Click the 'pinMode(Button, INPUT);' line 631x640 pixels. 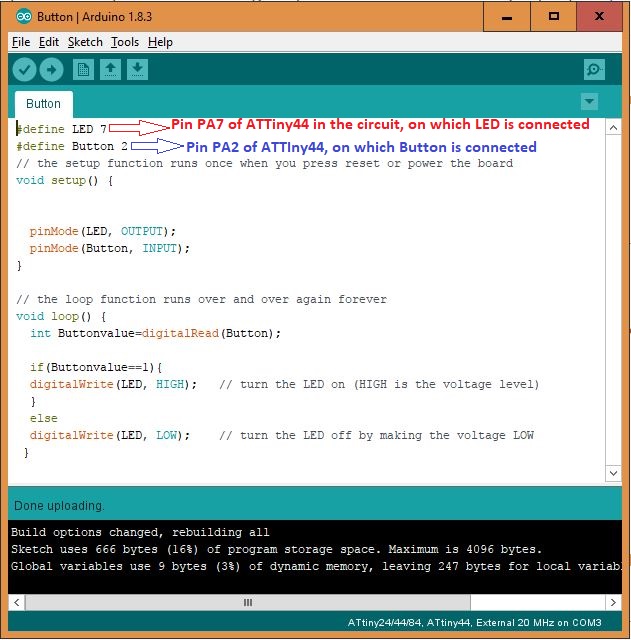[x=109, y=249]
